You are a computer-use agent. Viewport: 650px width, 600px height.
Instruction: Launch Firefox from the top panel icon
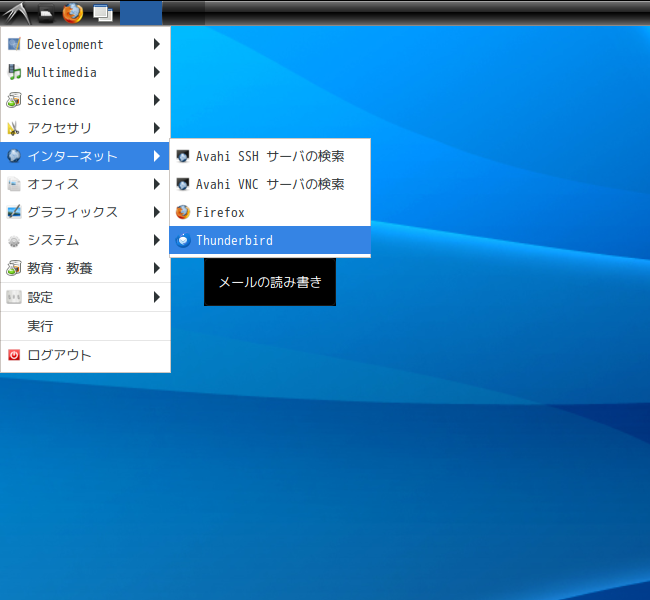[73, 13]
